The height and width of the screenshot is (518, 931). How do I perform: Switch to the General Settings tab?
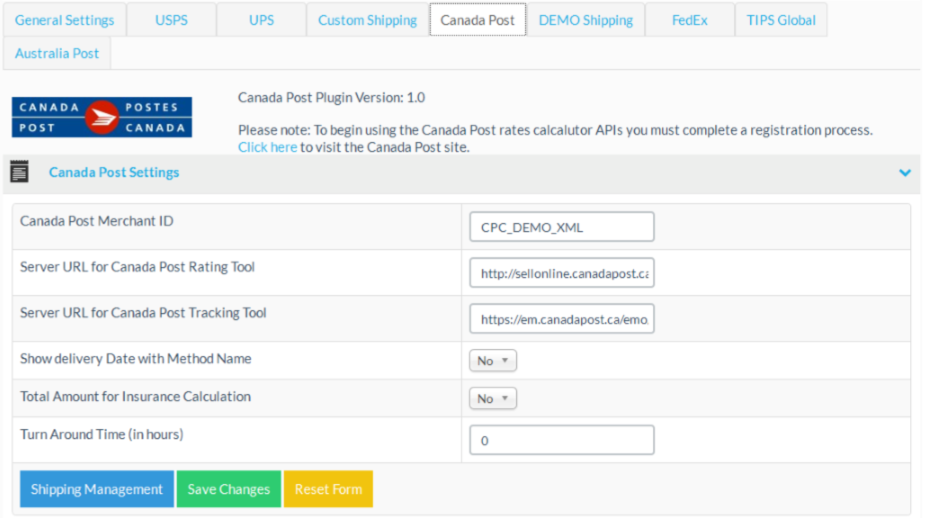click(x=64, y=20)
